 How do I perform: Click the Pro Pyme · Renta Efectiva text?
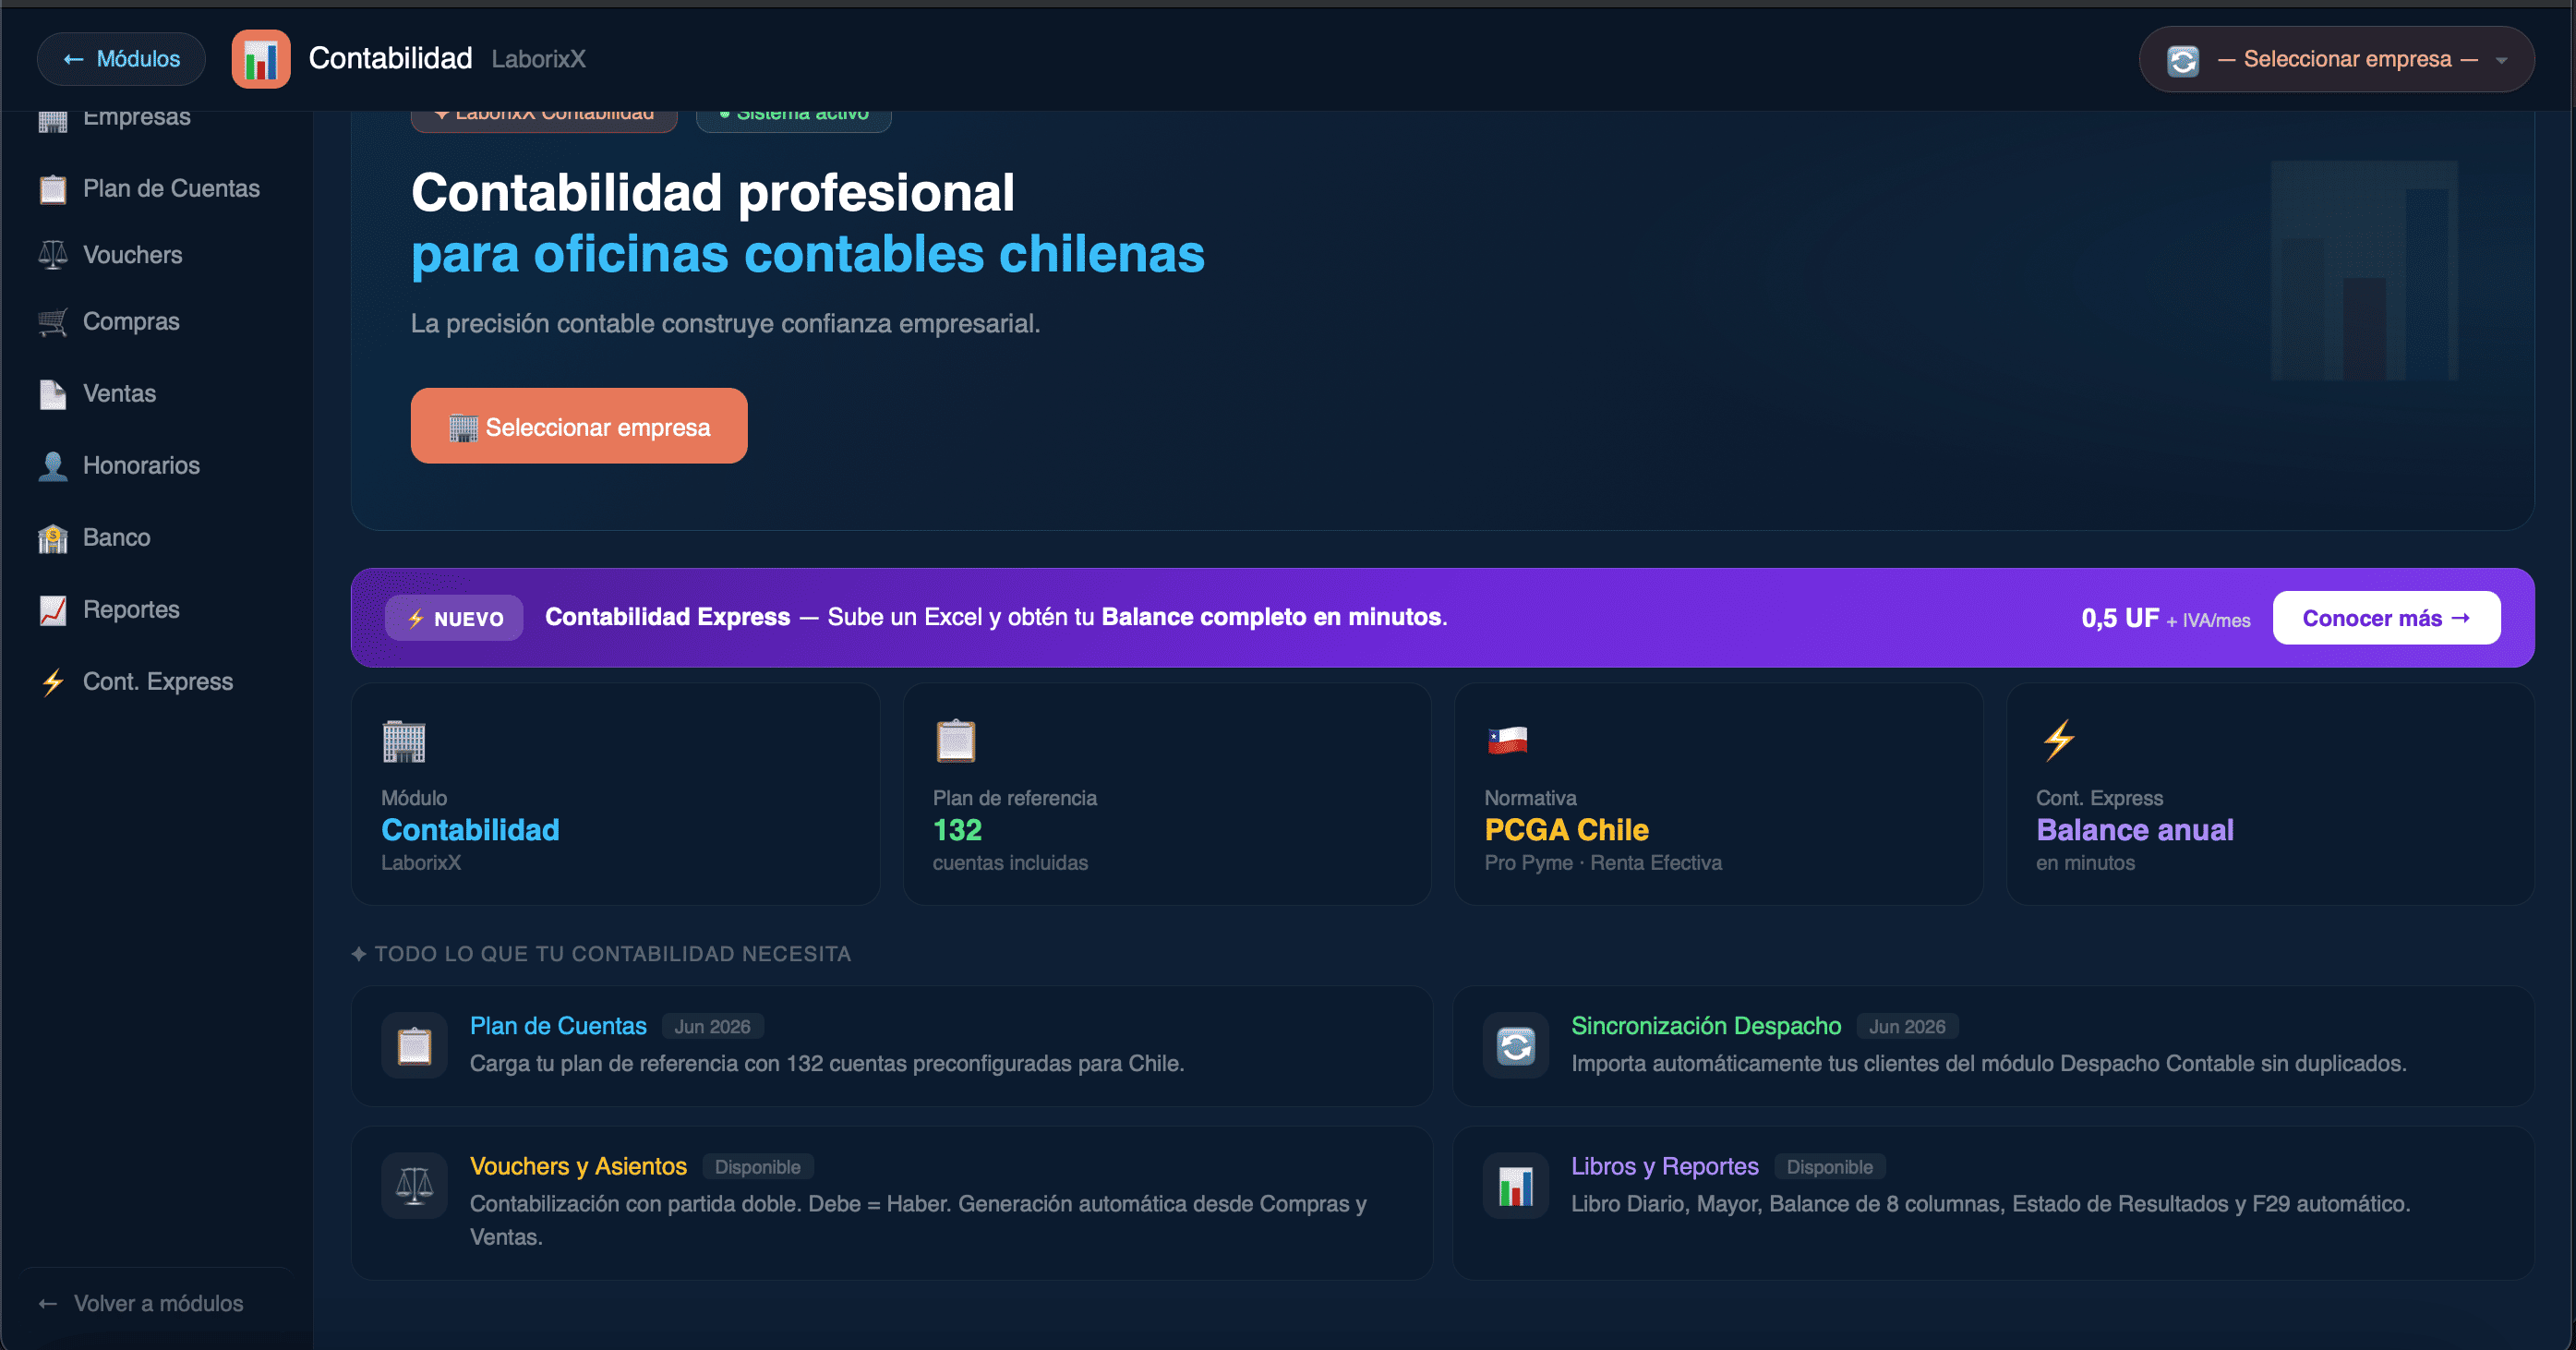(1603, 863)
